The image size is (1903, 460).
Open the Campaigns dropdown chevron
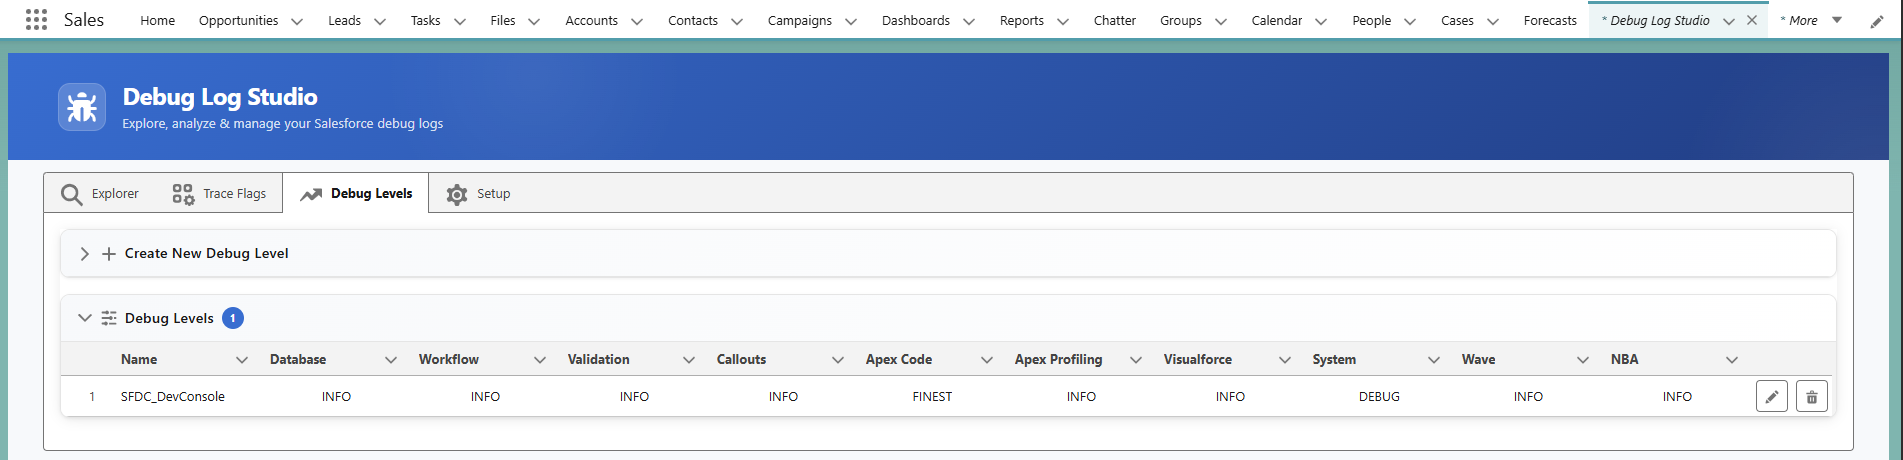(x=851, y=21)
